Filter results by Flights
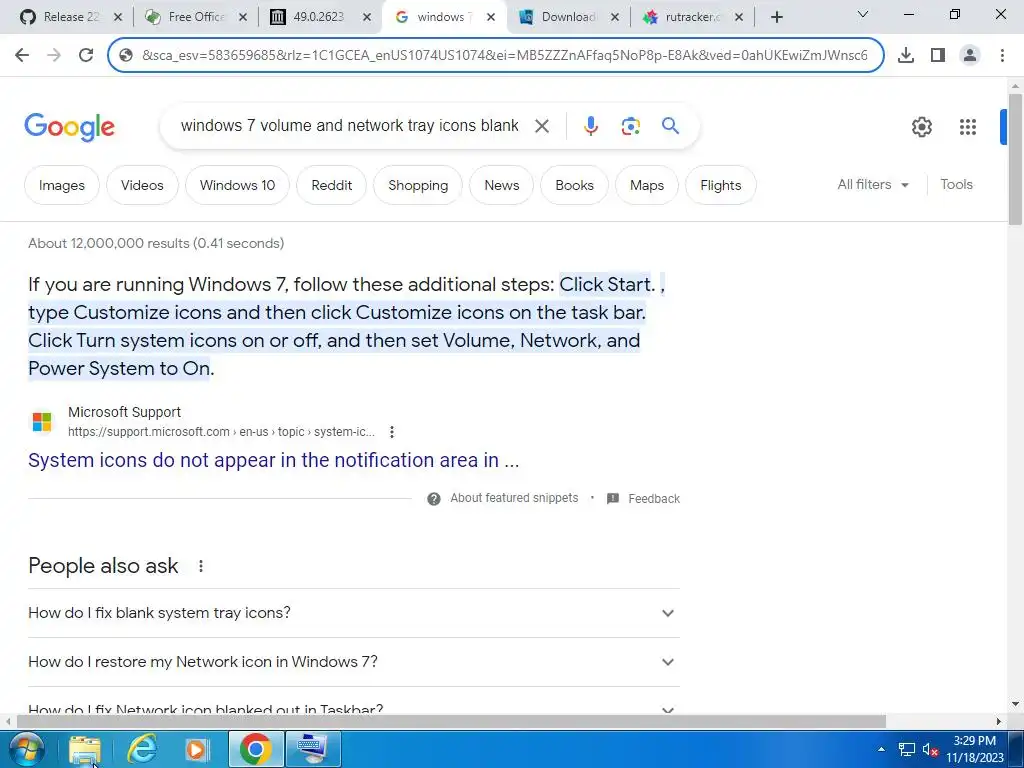Image resolution: width=1024 pixels, height=768 pixels. (721, 185)
